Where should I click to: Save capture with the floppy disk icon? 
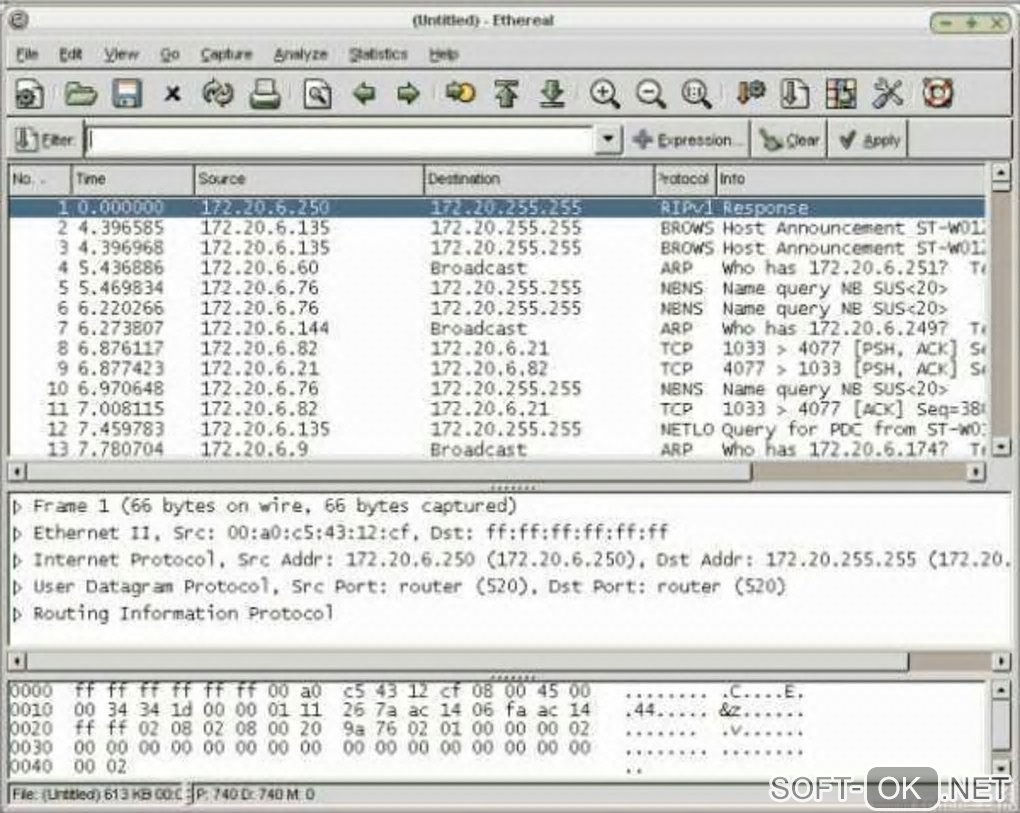point(126,94)
